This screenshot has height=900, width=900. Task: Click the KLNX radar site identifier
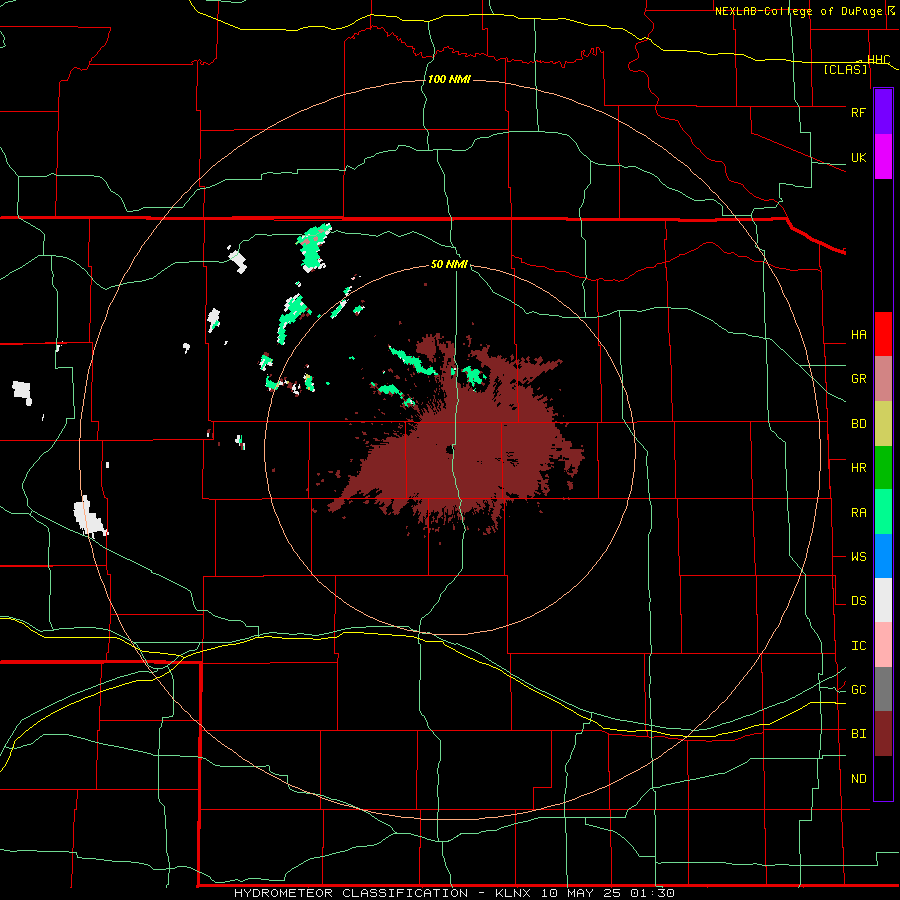coord(515,893)
